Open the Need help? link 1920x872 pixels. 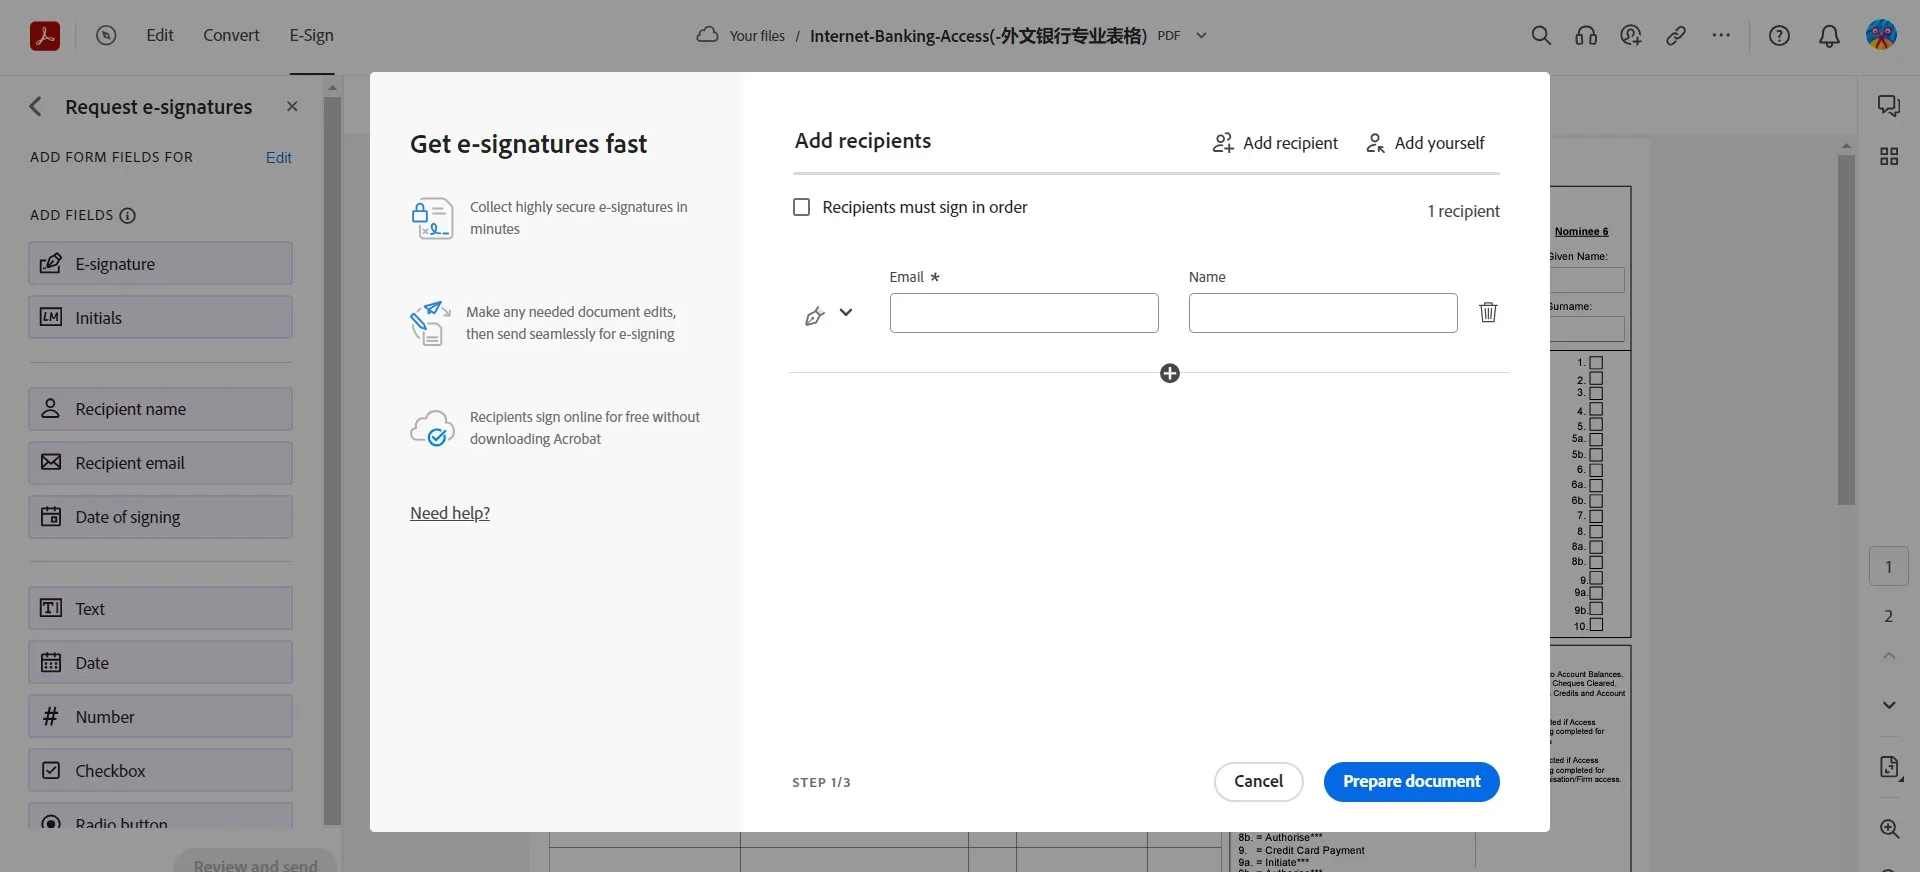click(x=450, y=513)
